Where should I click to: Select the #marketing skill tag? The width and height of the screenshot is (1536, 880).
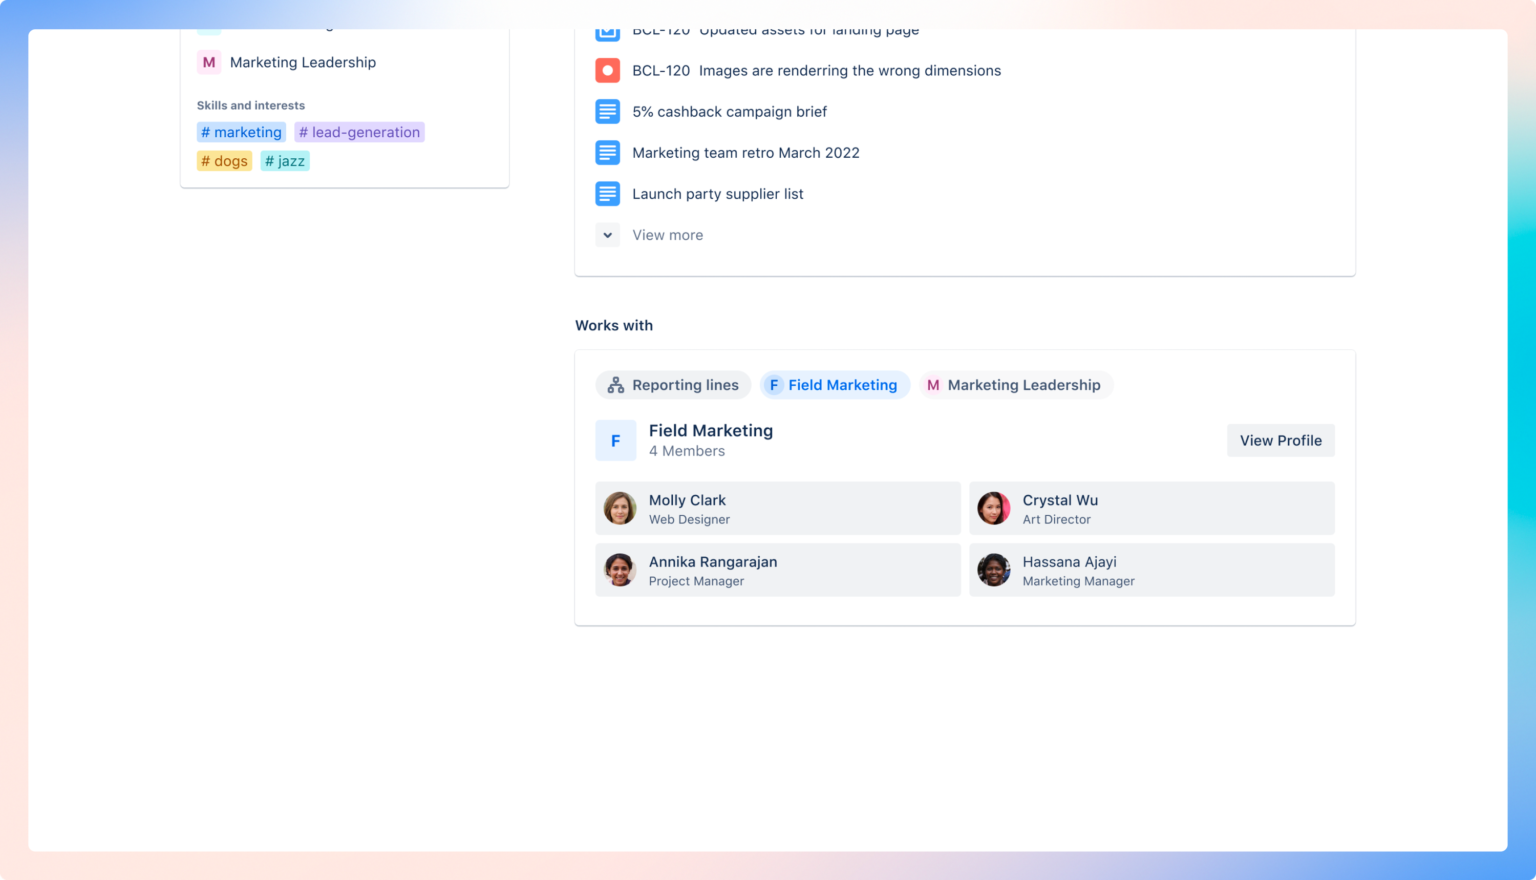(x=241, y=131)
